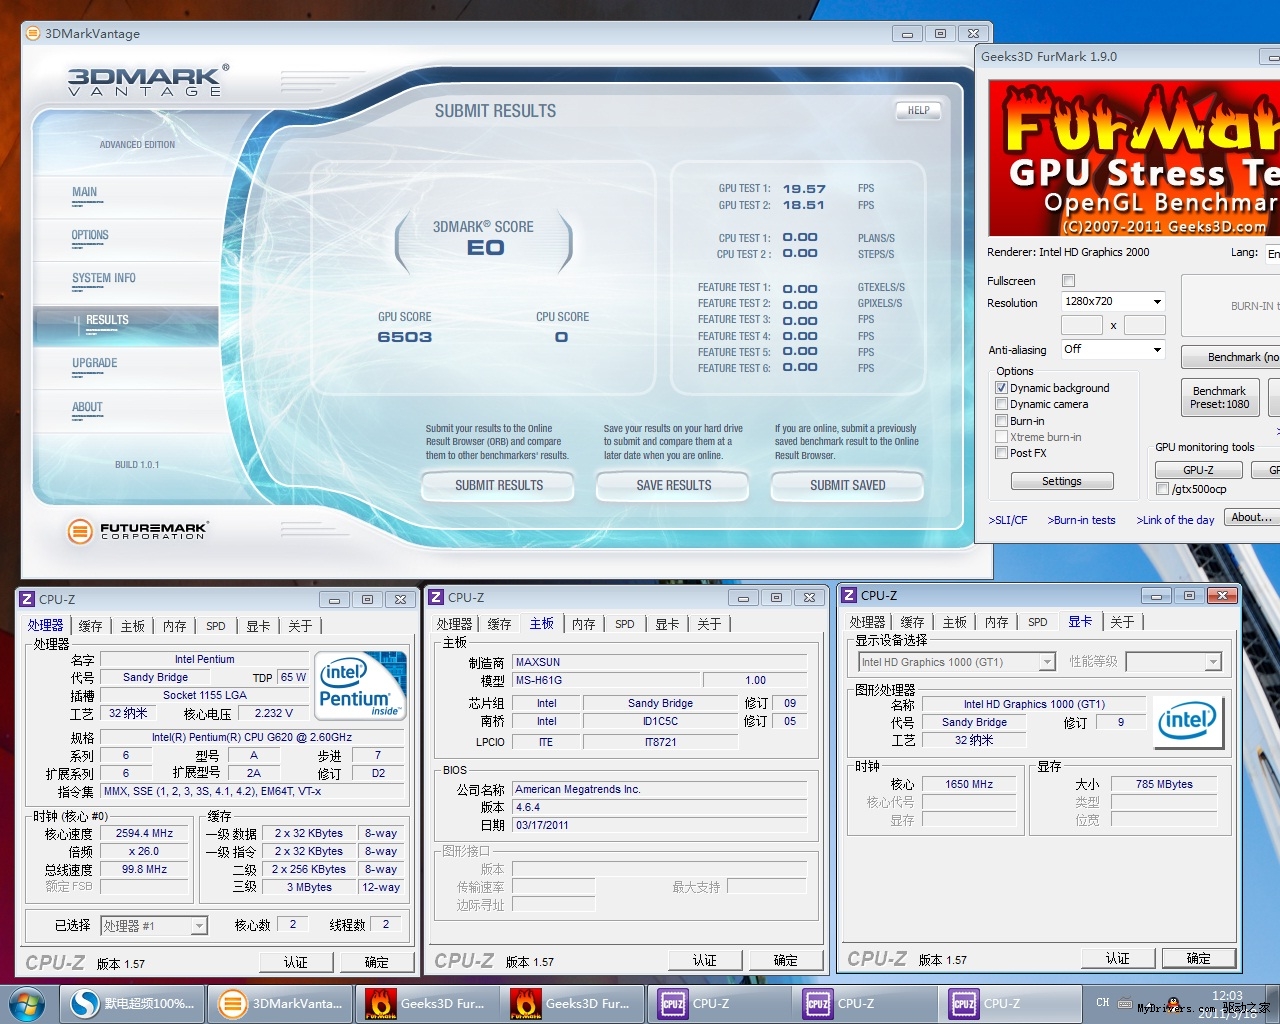Screen dimensions: 1280x1024
Task: Click the FurMark Settings button
Action: [1061, 481]
